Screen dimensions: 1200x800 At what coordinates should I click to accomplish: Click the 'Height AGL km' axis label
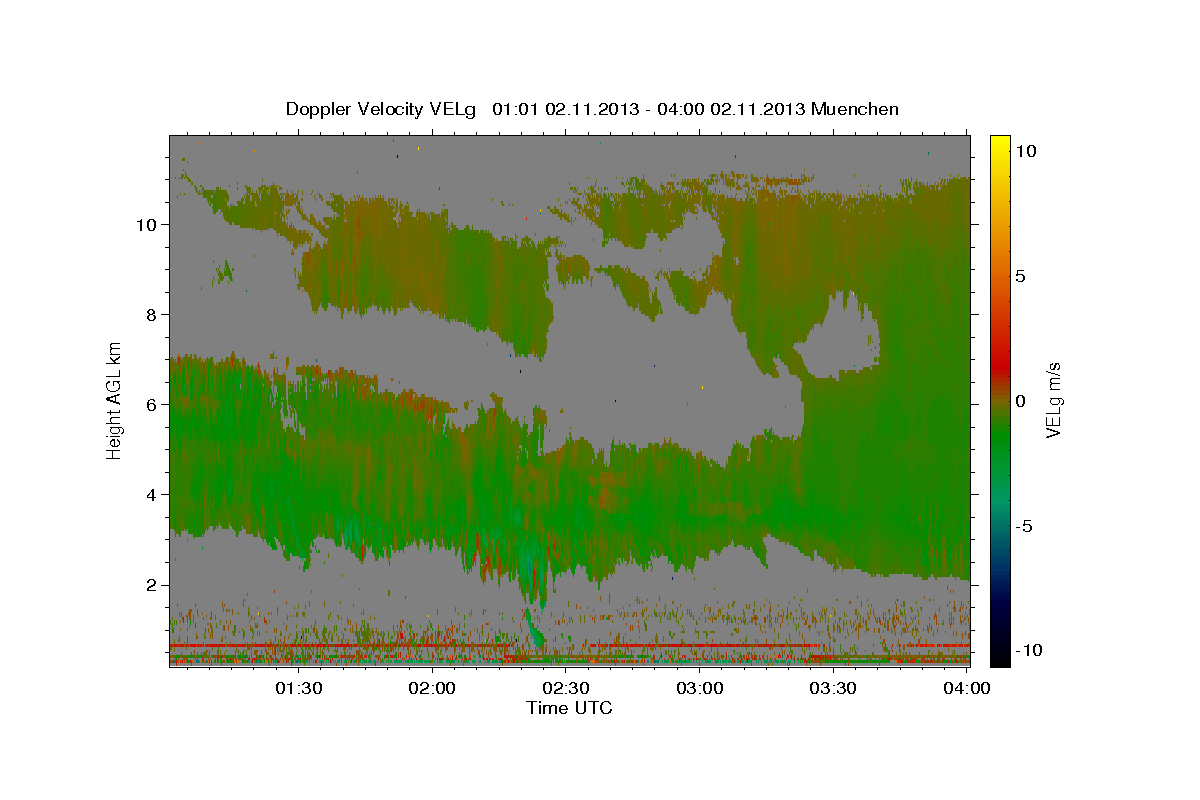click(115, 399)
